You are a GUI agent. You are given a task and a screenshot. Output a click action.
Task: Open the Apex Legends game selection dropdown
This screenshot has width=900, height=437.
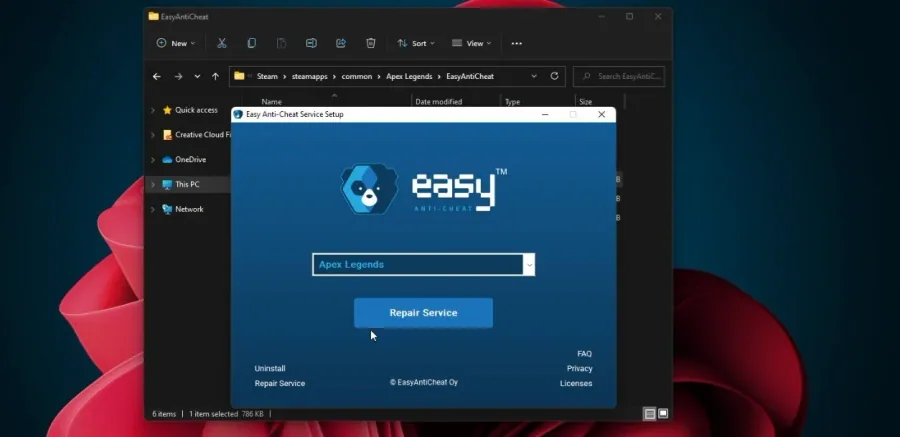click(x=529, y=265)
